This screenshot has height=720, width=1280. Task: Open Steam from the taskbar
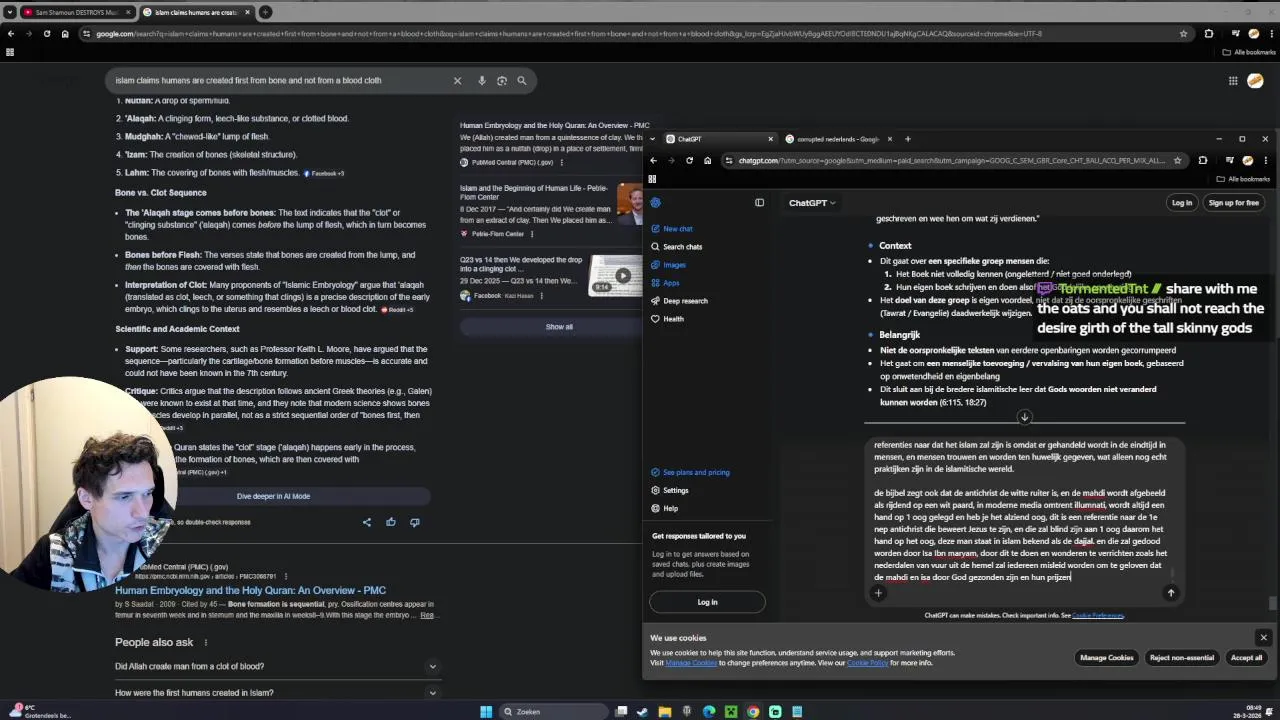pyautogui.click(x=643, y=711)
